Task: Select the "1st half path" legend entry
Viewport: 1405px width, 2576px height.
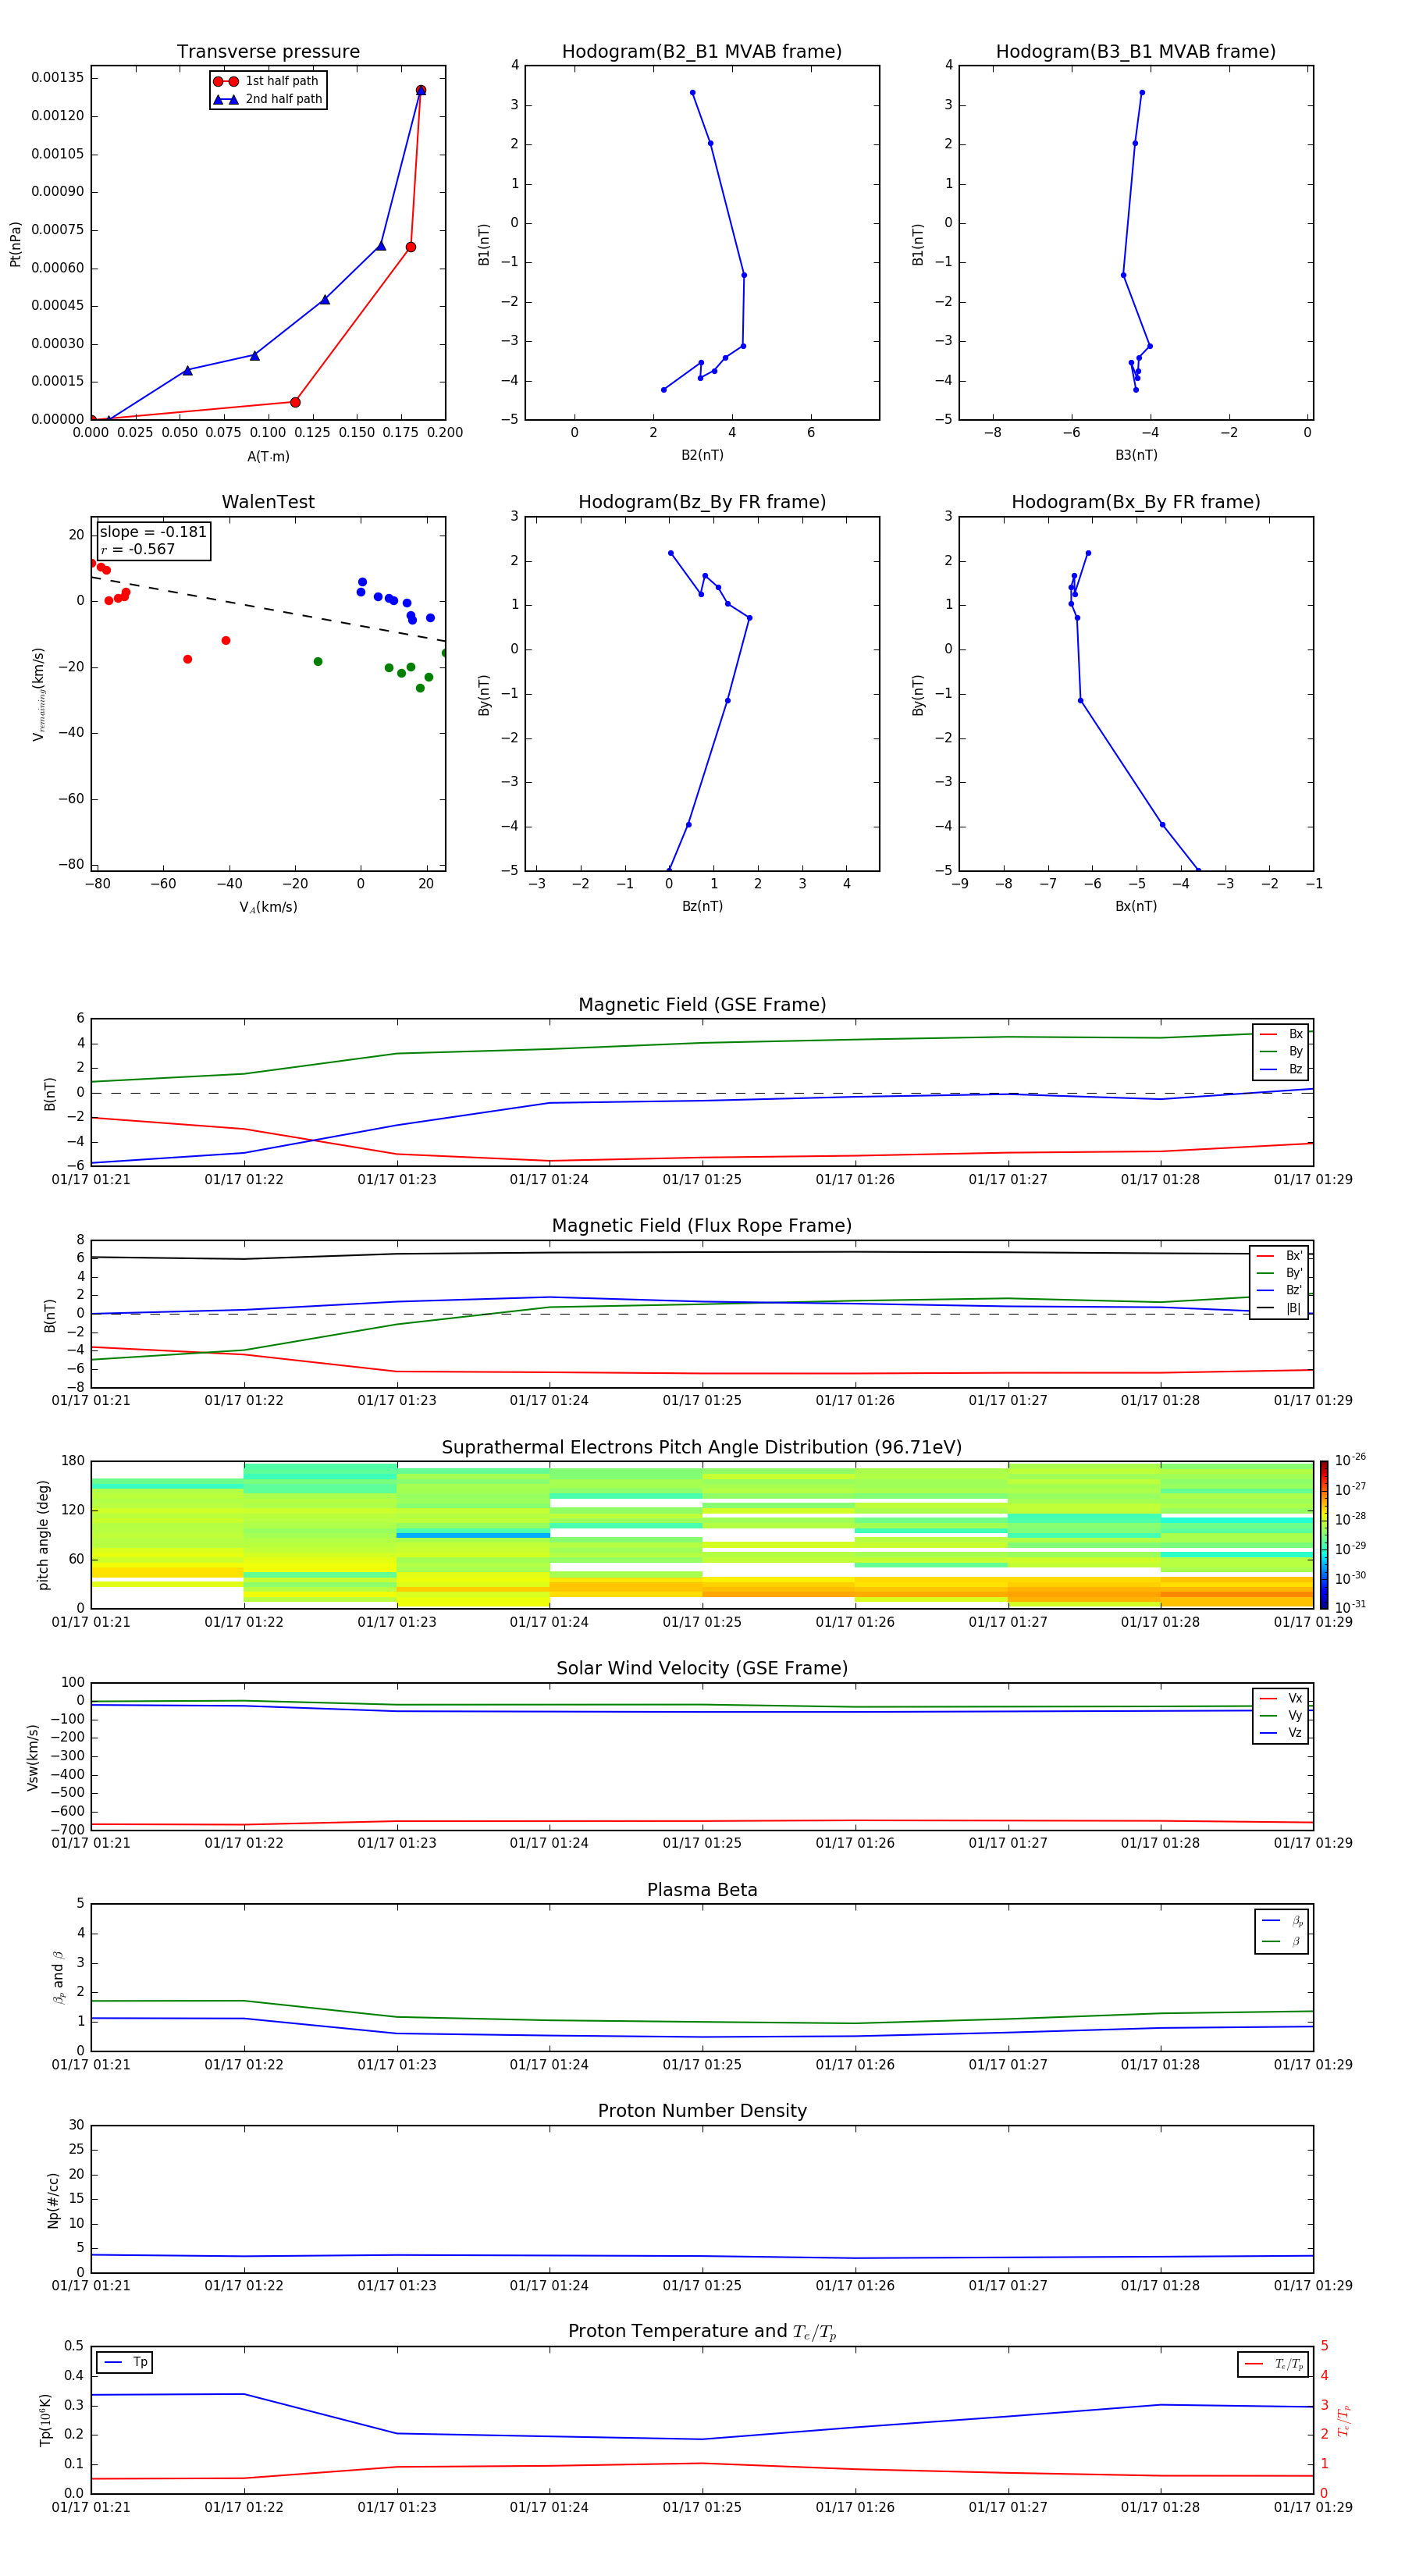Action: coord(266,81)
